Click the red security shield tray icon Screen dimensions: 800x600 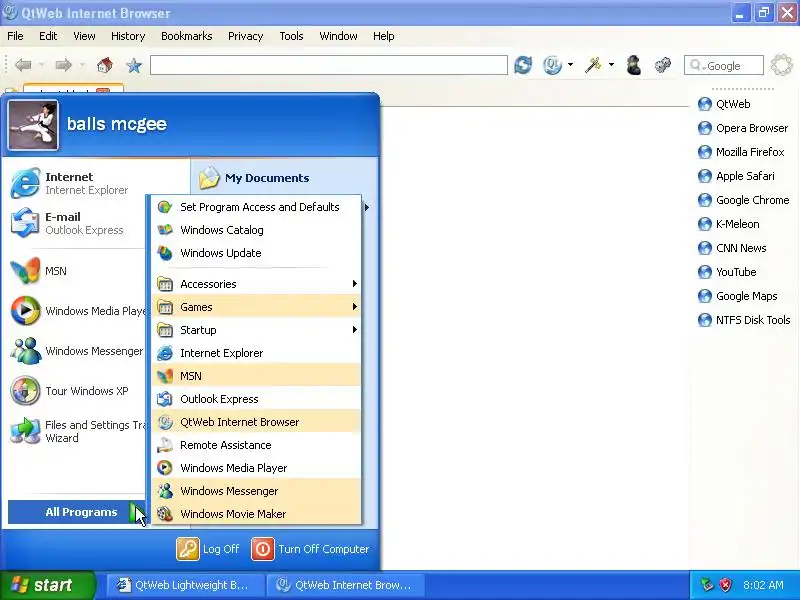725,585
